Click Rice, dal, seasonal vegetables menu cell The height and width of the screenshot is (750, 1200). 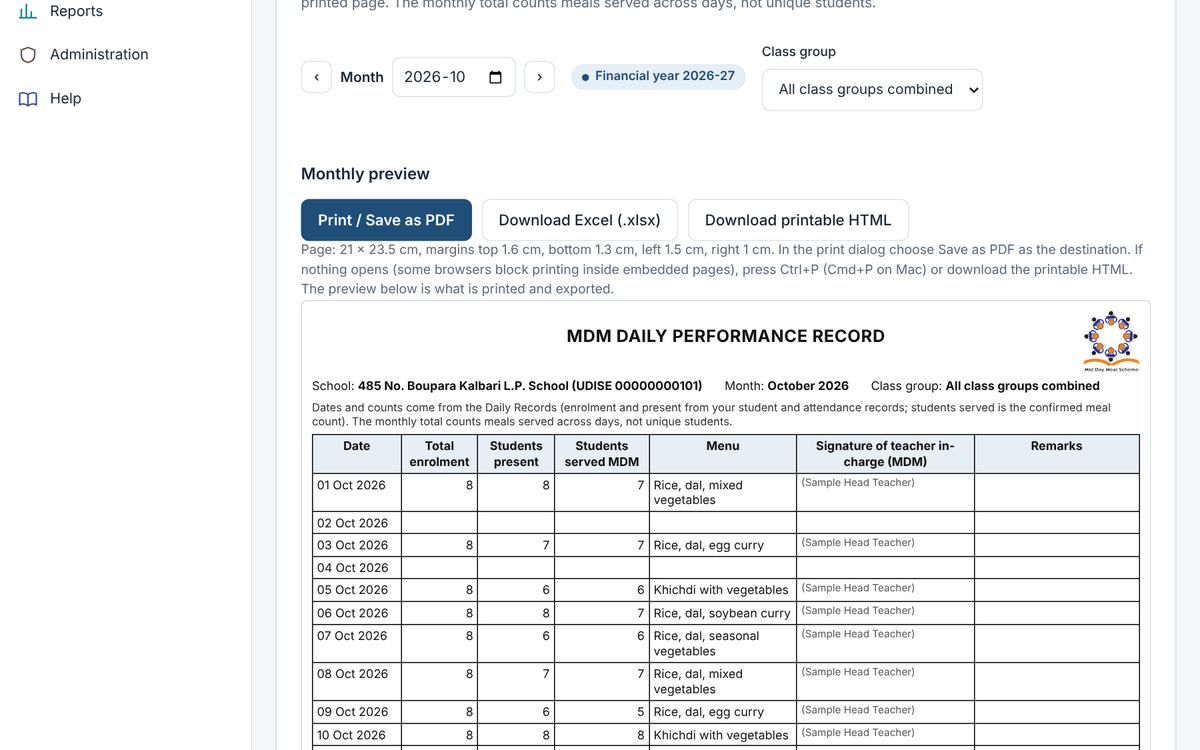pos(723,643)
